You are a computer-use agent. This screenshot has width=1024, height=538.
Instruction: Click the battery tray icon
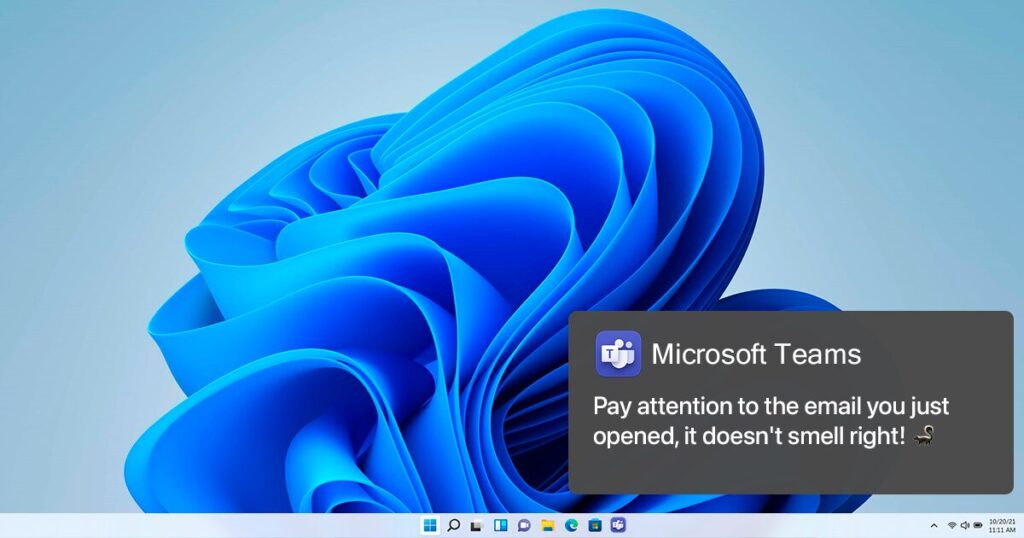point(978,526)
